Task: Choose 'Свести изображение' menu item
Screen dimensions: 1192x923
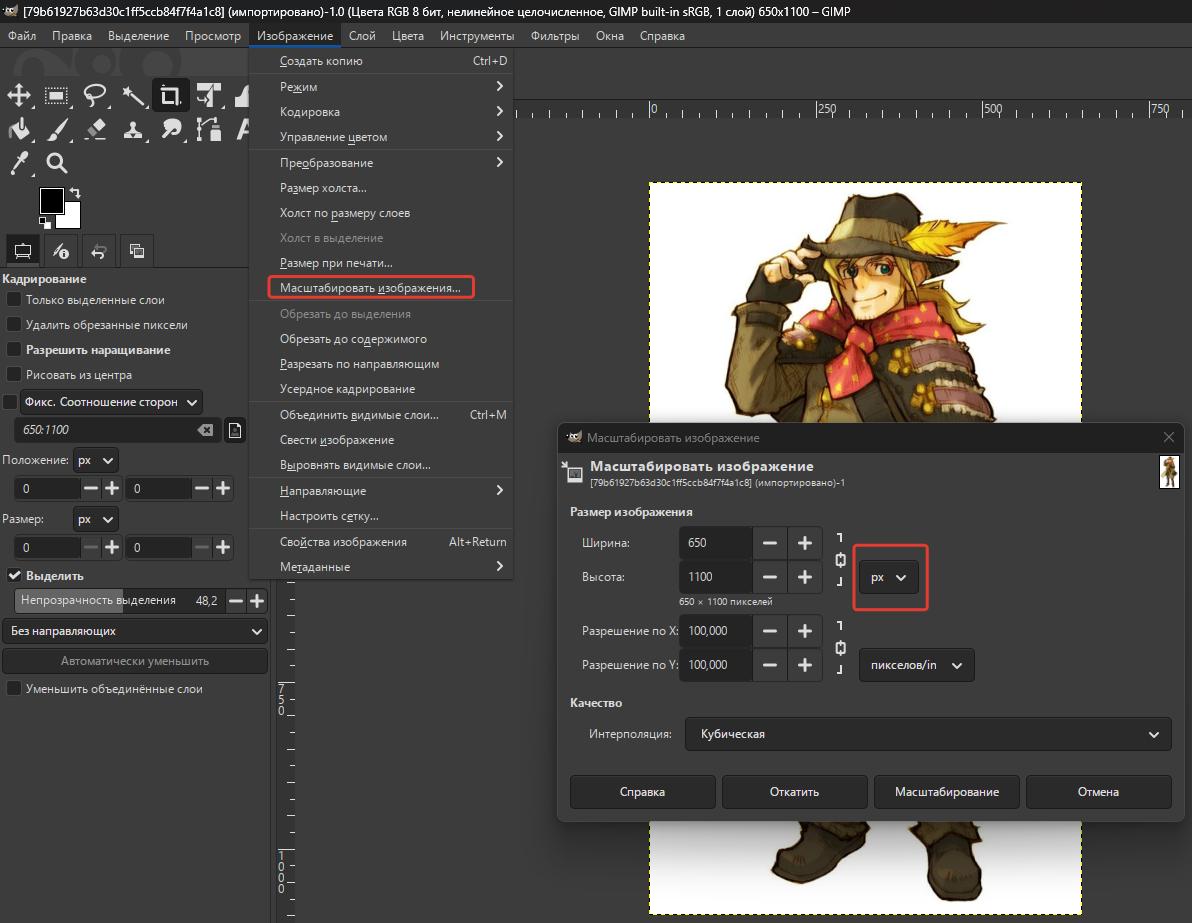Action: click(381, 440)
